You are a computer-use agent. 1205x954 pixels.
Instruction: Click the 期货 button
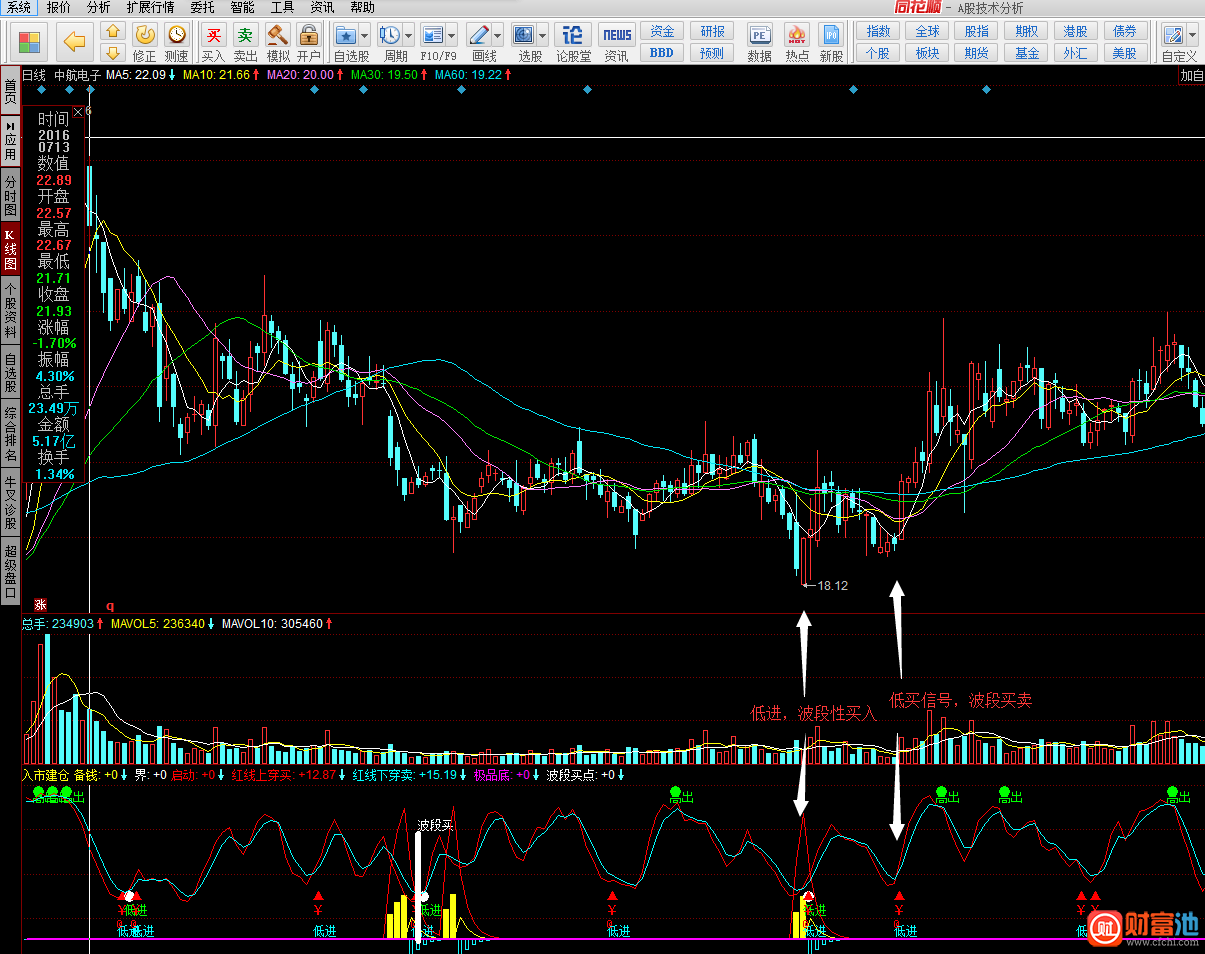[x=977, y=53]
